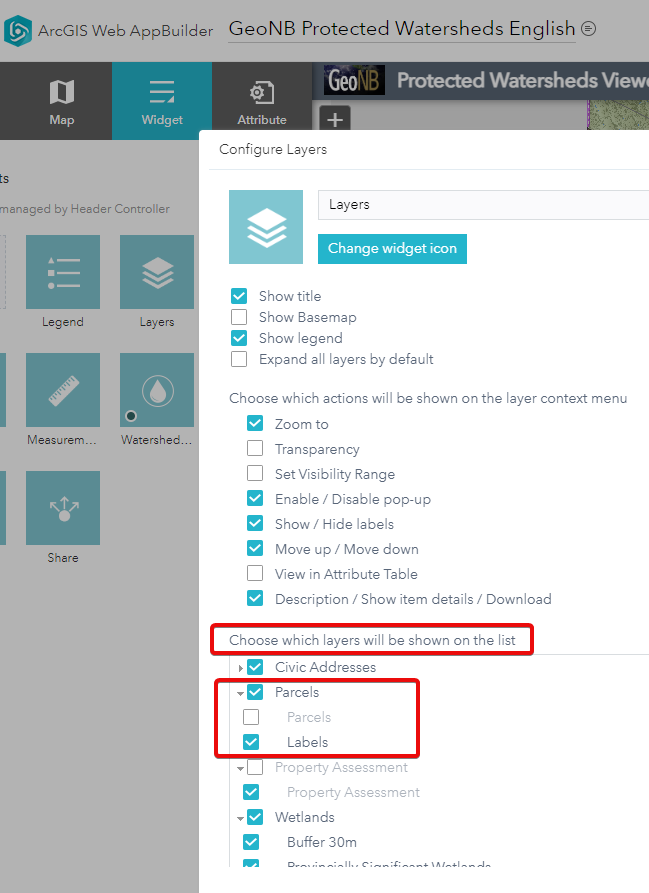Click the 'Civic Addresses' layer name

click(x=326, y=667)
